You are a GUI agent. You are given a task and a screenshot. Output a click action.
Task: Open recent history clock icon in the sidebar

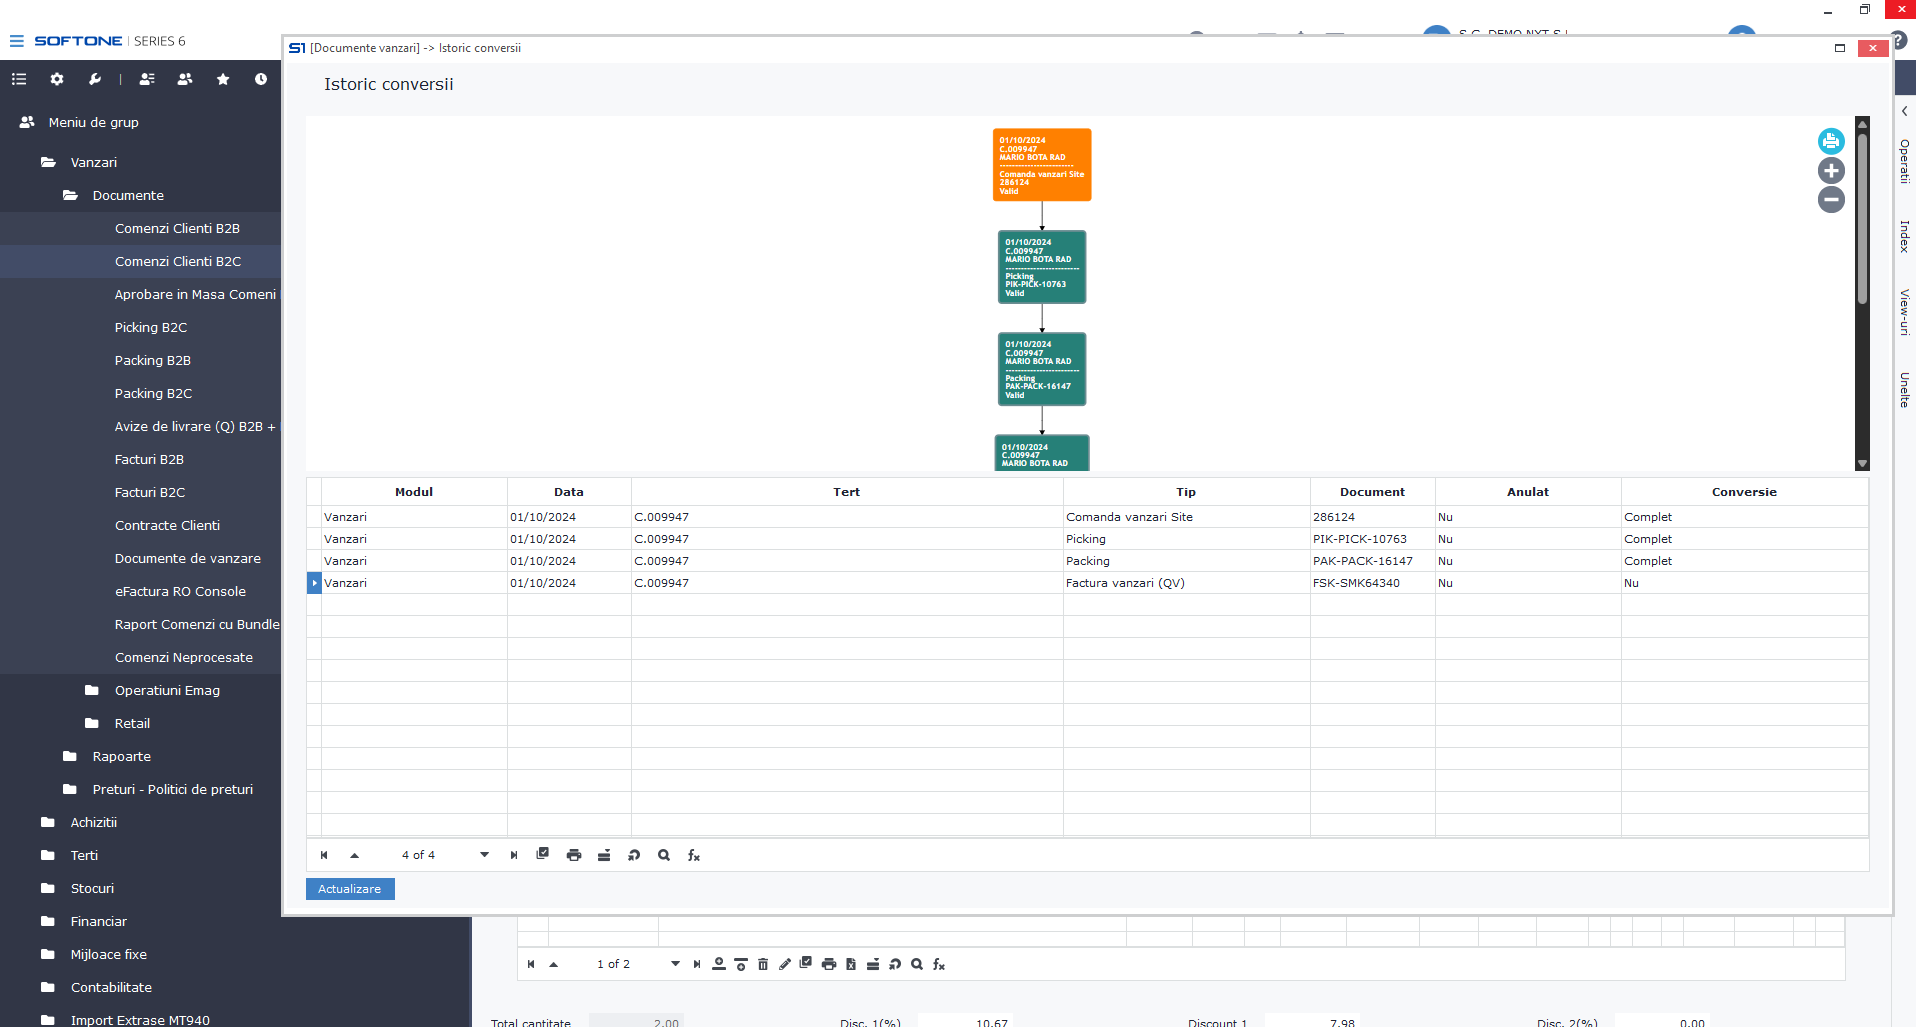261,79
